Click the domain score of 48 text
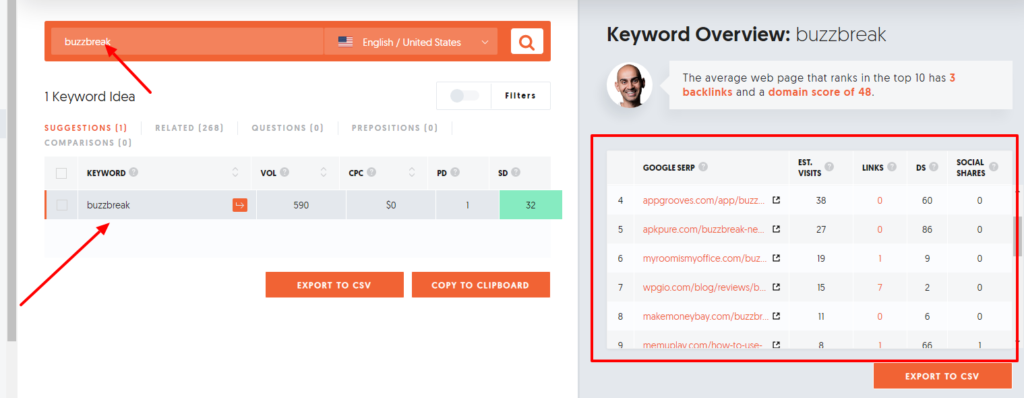The image size is (1024, 398). click(820, 93)
